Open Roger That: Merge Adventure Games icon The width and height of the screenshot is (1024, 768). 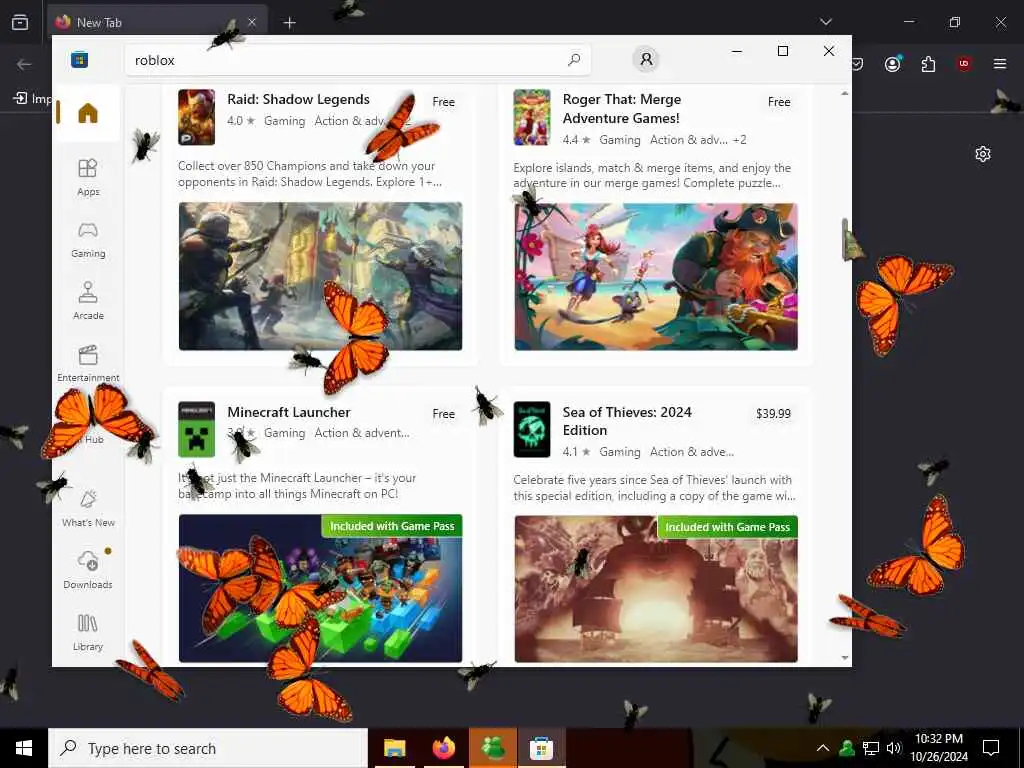pyautogui.click(x=532, y=117)
